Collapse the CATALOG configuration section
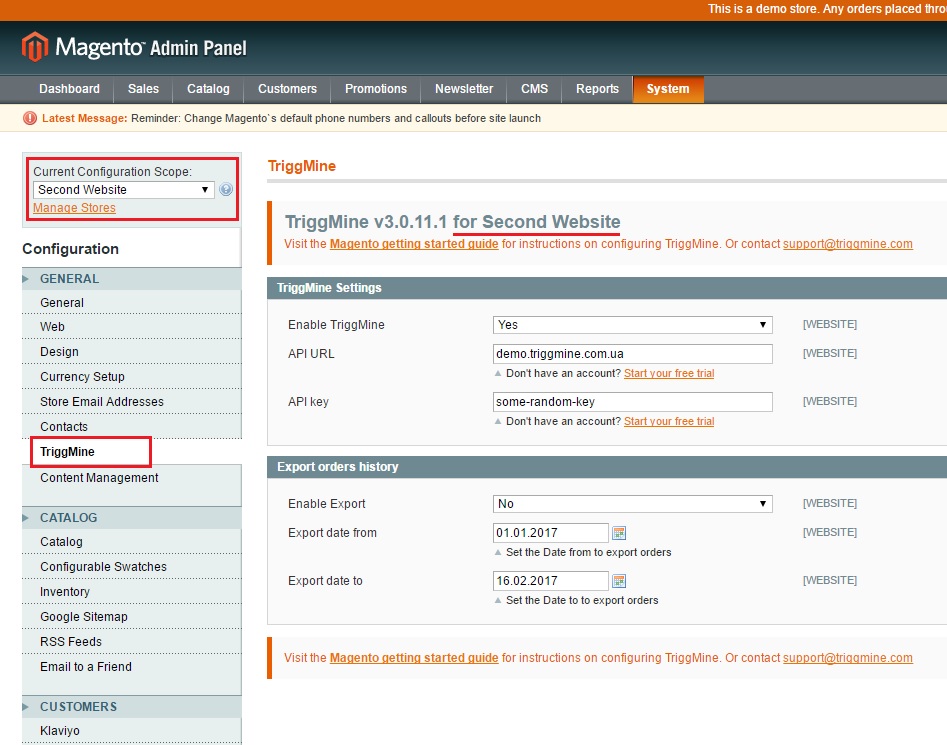The image size is (947, 745). click(132, 518)
